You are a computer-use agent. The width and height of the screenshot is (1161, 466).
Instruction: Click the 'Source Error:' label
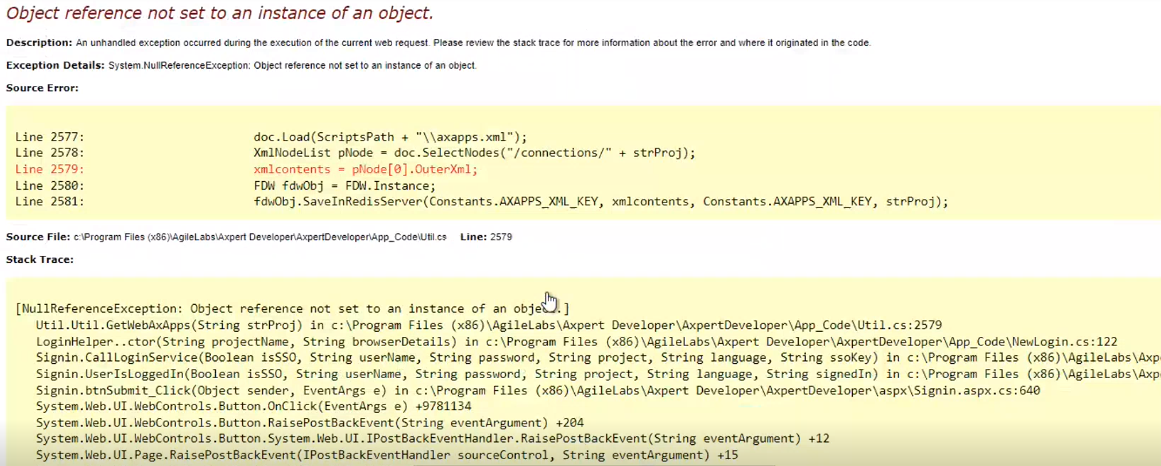point(42,88)
